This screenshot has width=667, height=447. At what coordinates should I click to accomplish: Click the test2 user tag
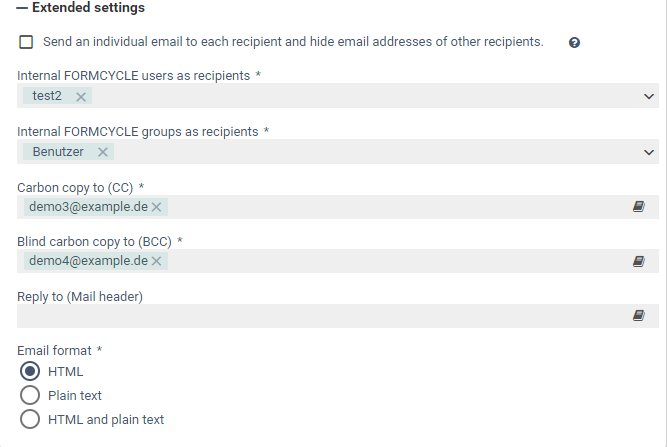[x=47, y=96]
